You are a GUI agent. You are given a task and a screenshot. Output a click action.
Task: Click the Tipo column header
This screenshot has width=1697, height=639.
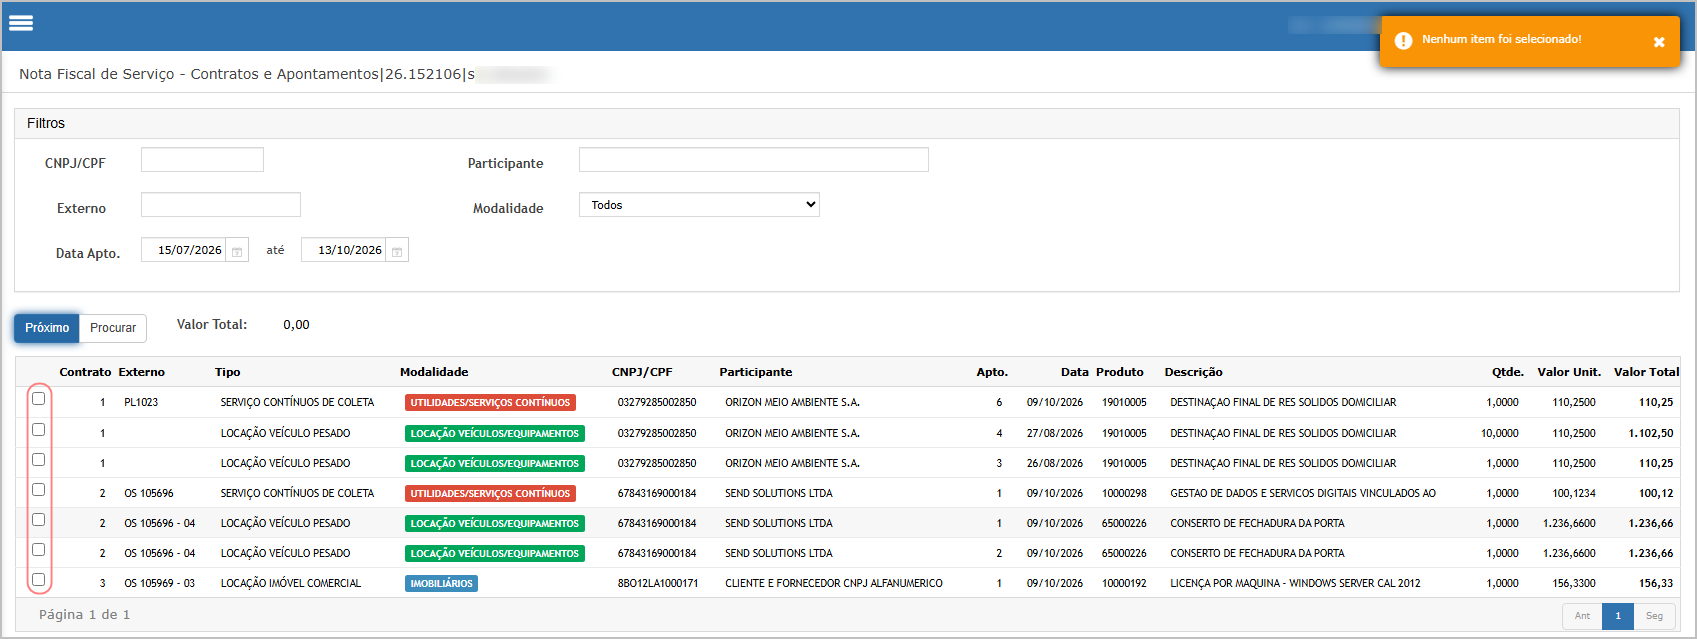(x=228, y=372)
